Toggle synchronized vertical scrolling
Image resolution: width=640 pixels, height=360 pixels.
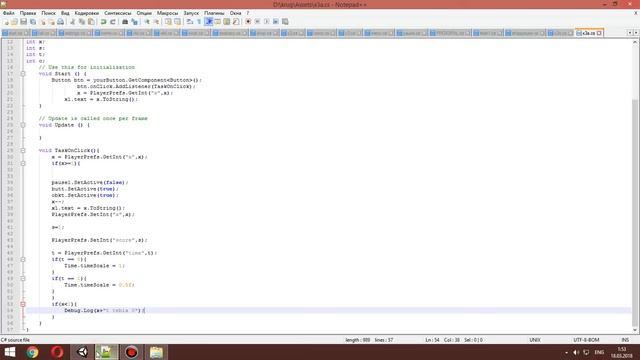168,22
